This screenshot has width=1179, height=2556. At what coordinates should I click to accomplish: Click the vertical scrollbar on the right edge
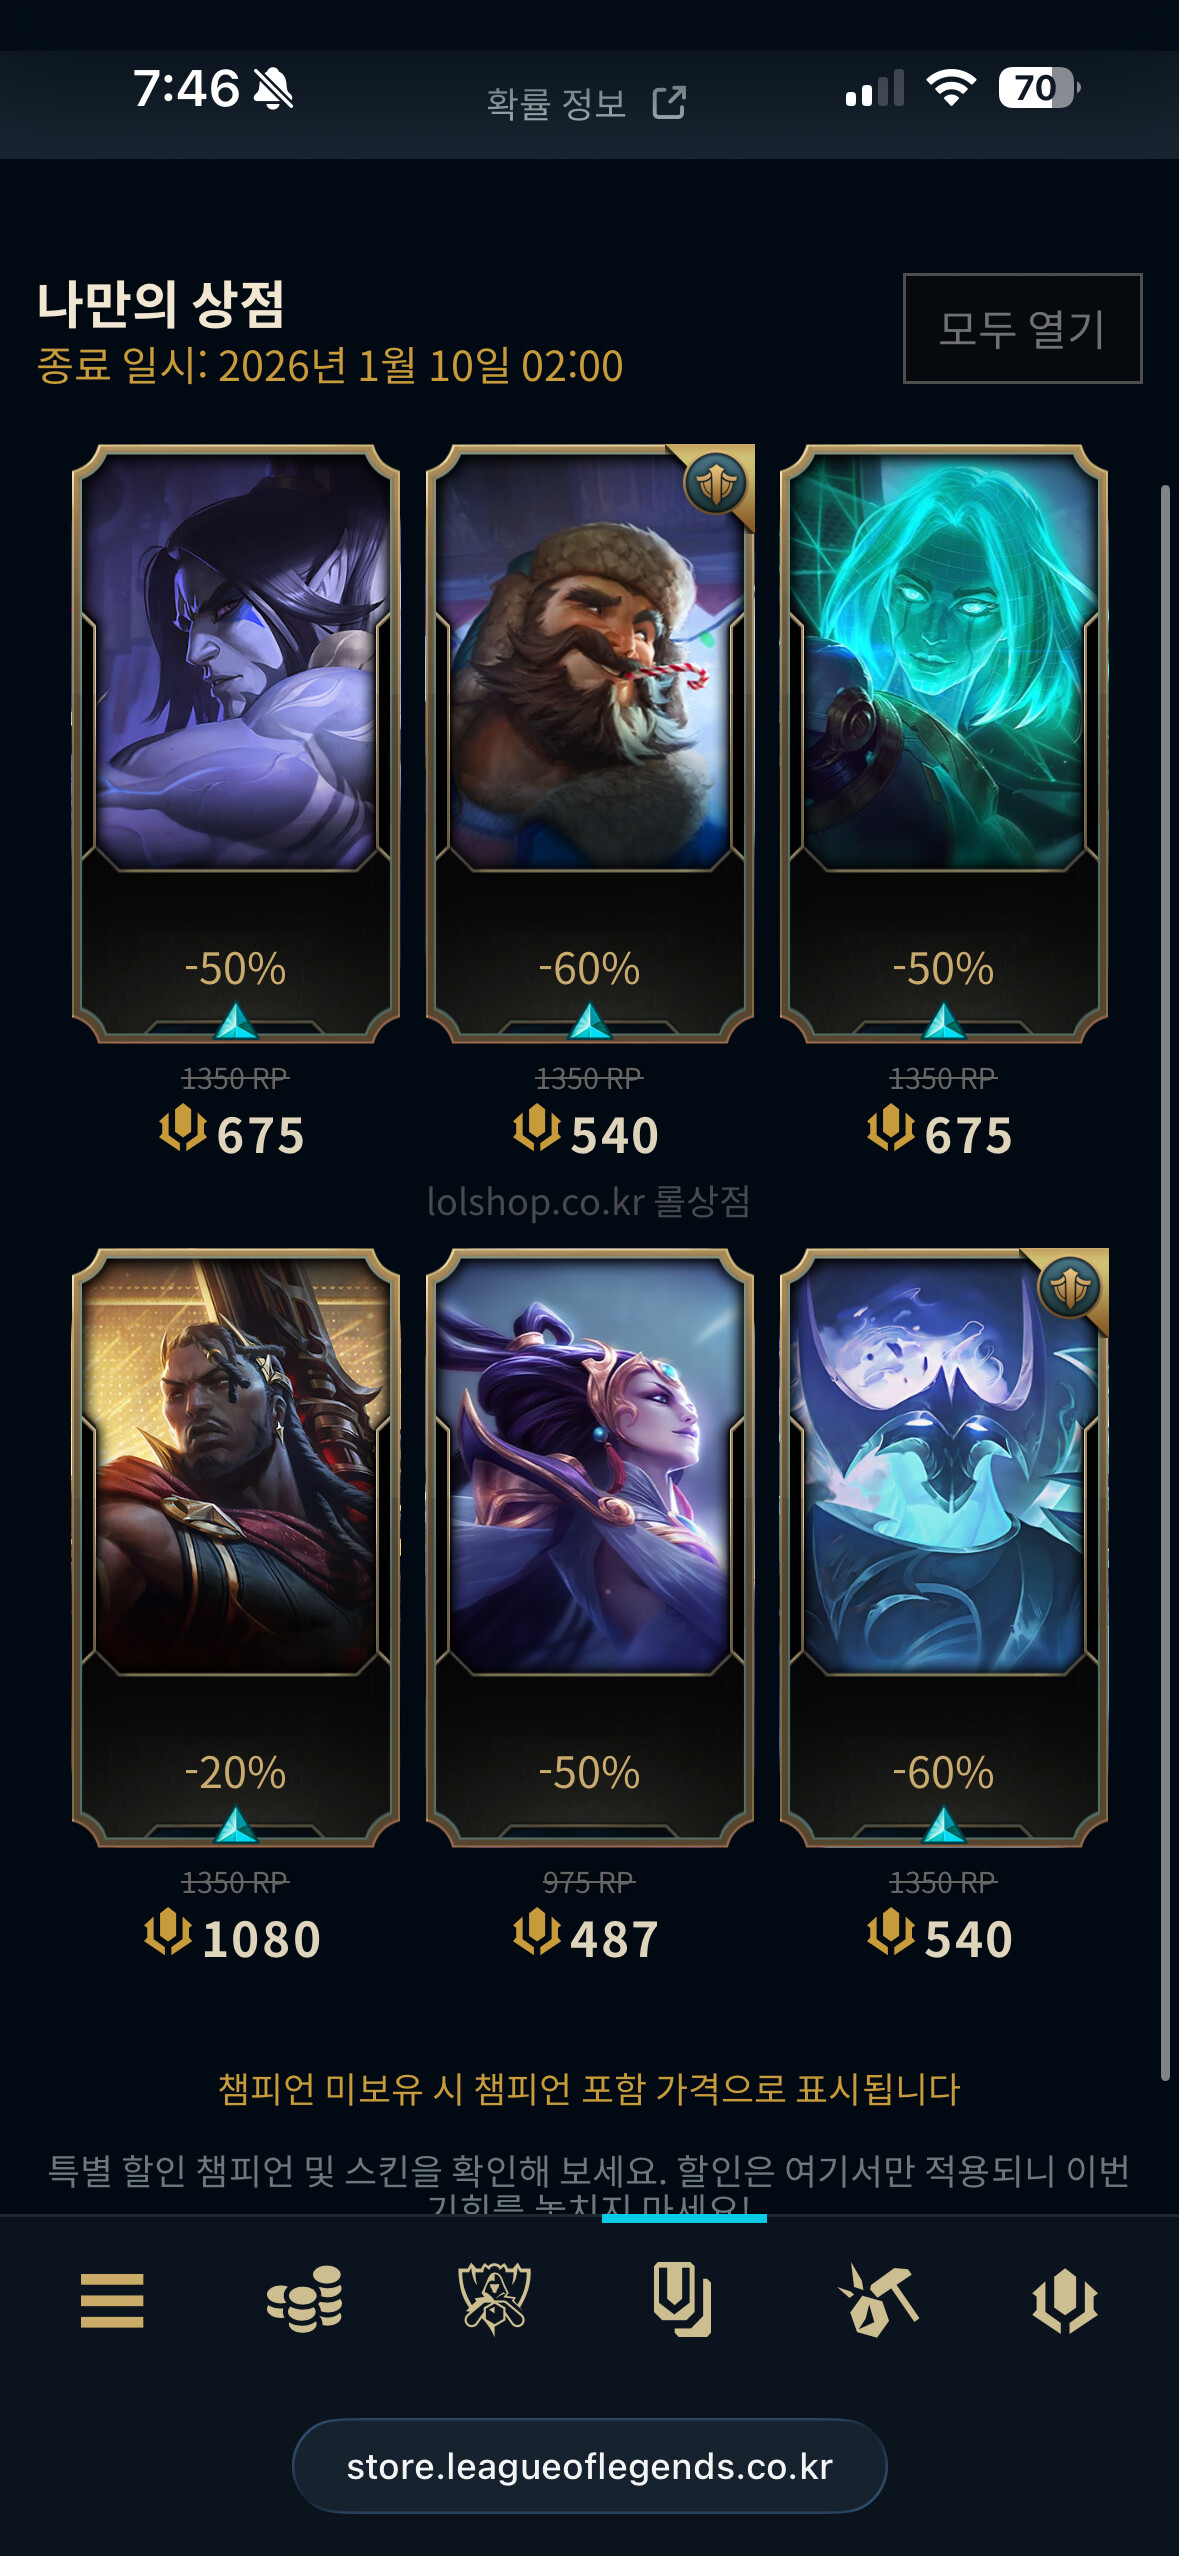point(1165,1282)
